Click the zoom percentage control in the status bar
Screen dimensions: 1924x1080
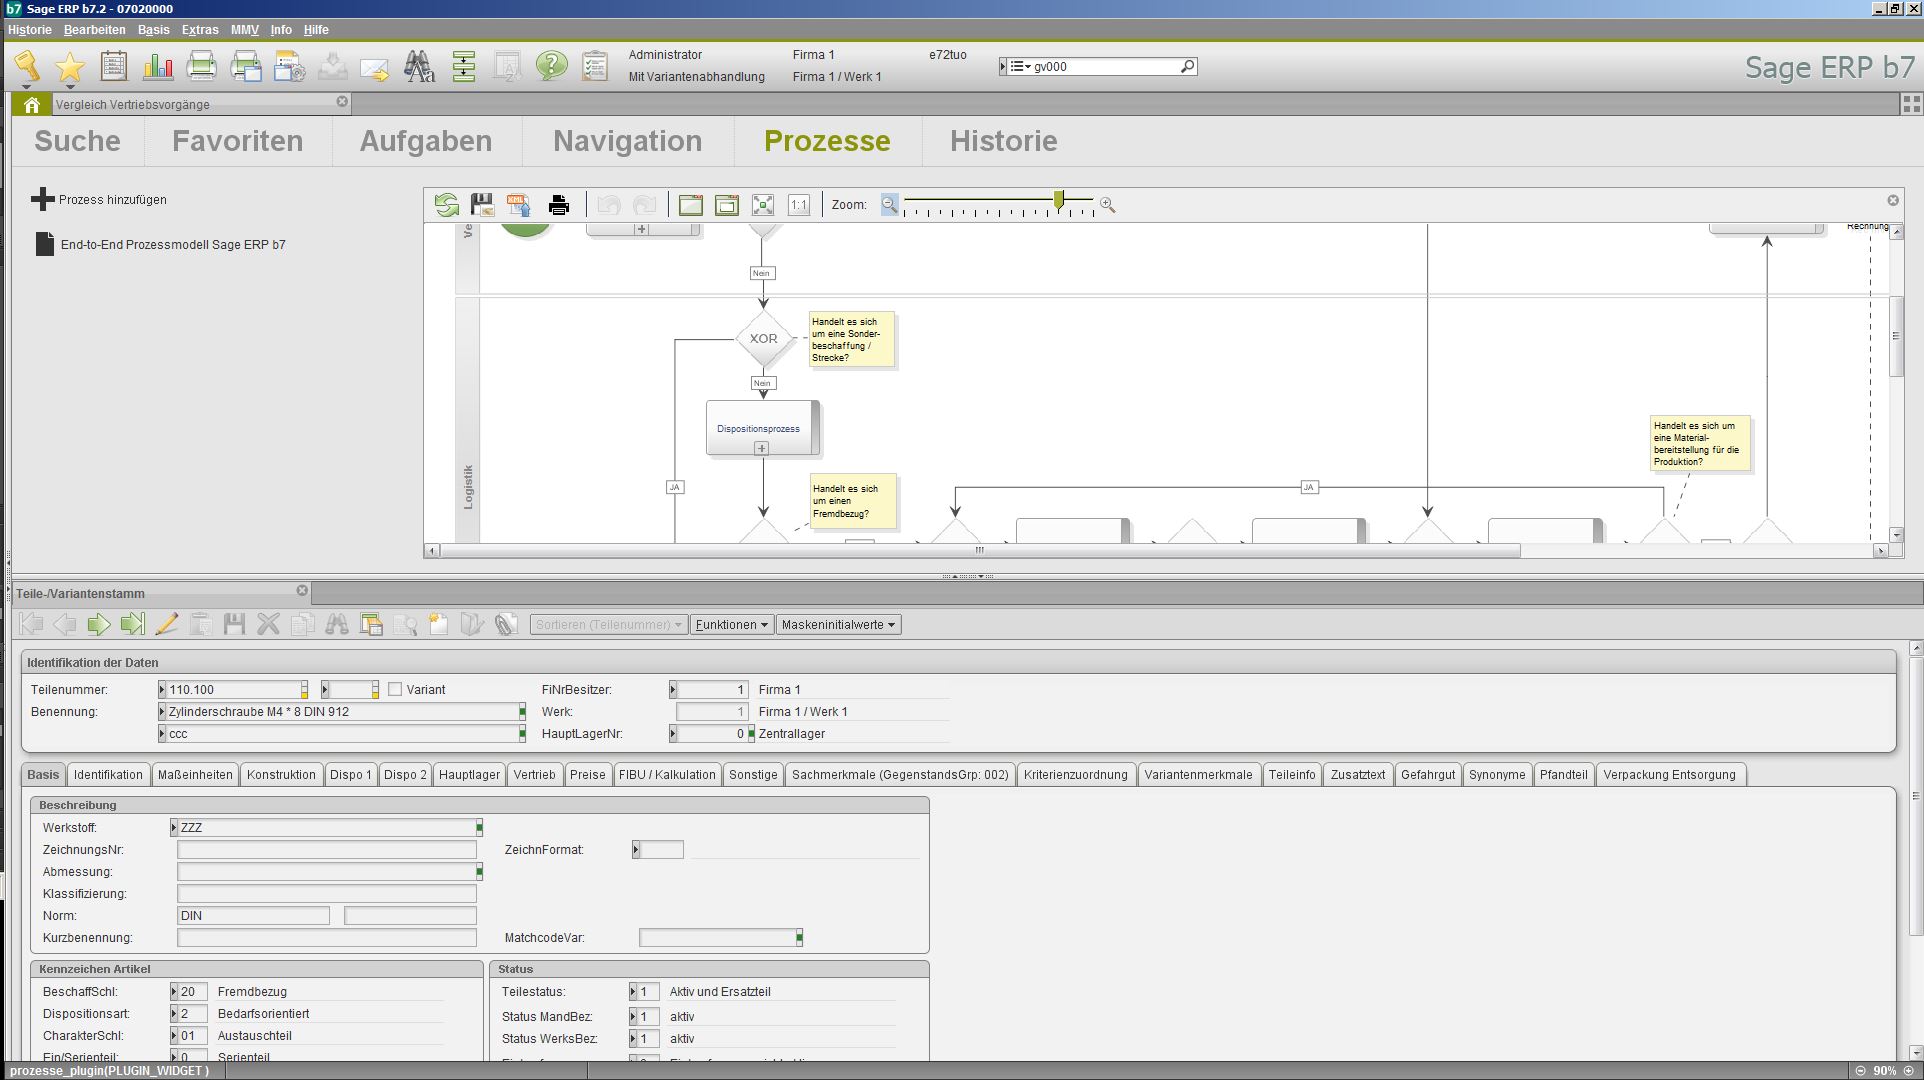(1884, 1071)
